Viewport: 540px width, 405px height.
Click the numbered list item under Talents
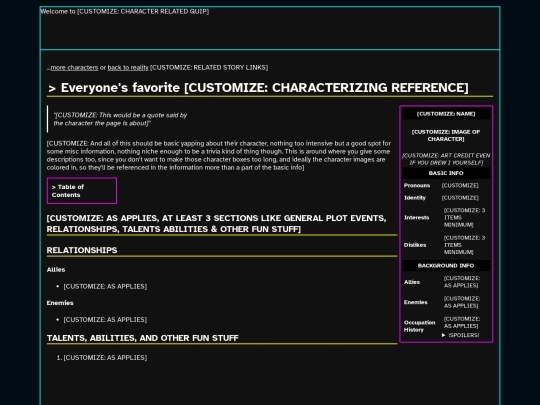105,358
